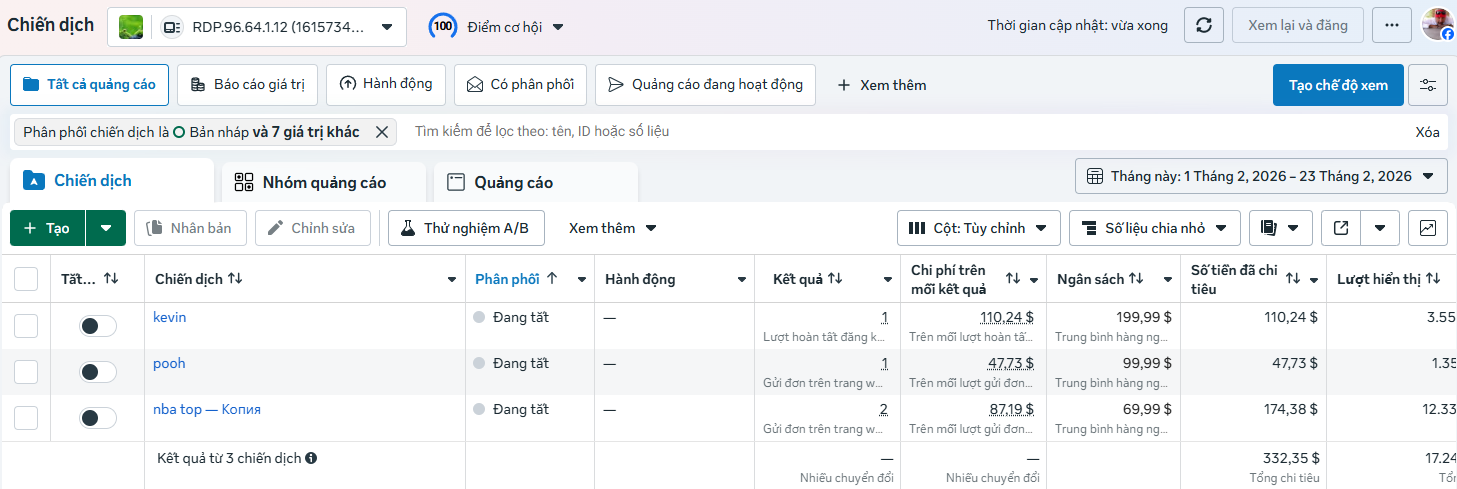Screen dimensions: 1457x489
Task: Check the nba top campaign checkbox
Action: tap(26, 418)
